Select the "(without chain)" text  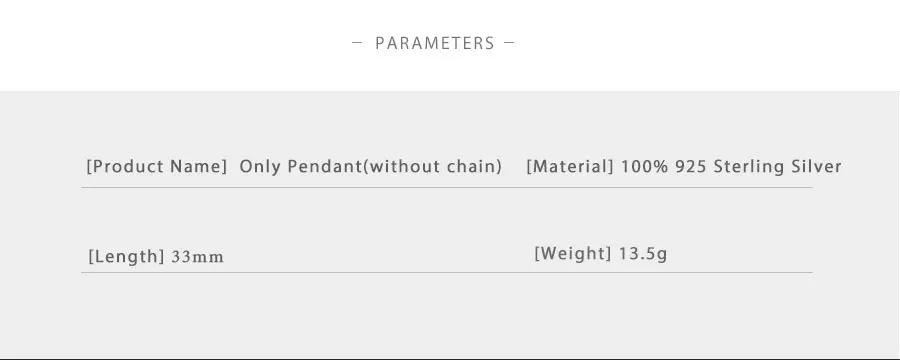(x=433, y=167)
